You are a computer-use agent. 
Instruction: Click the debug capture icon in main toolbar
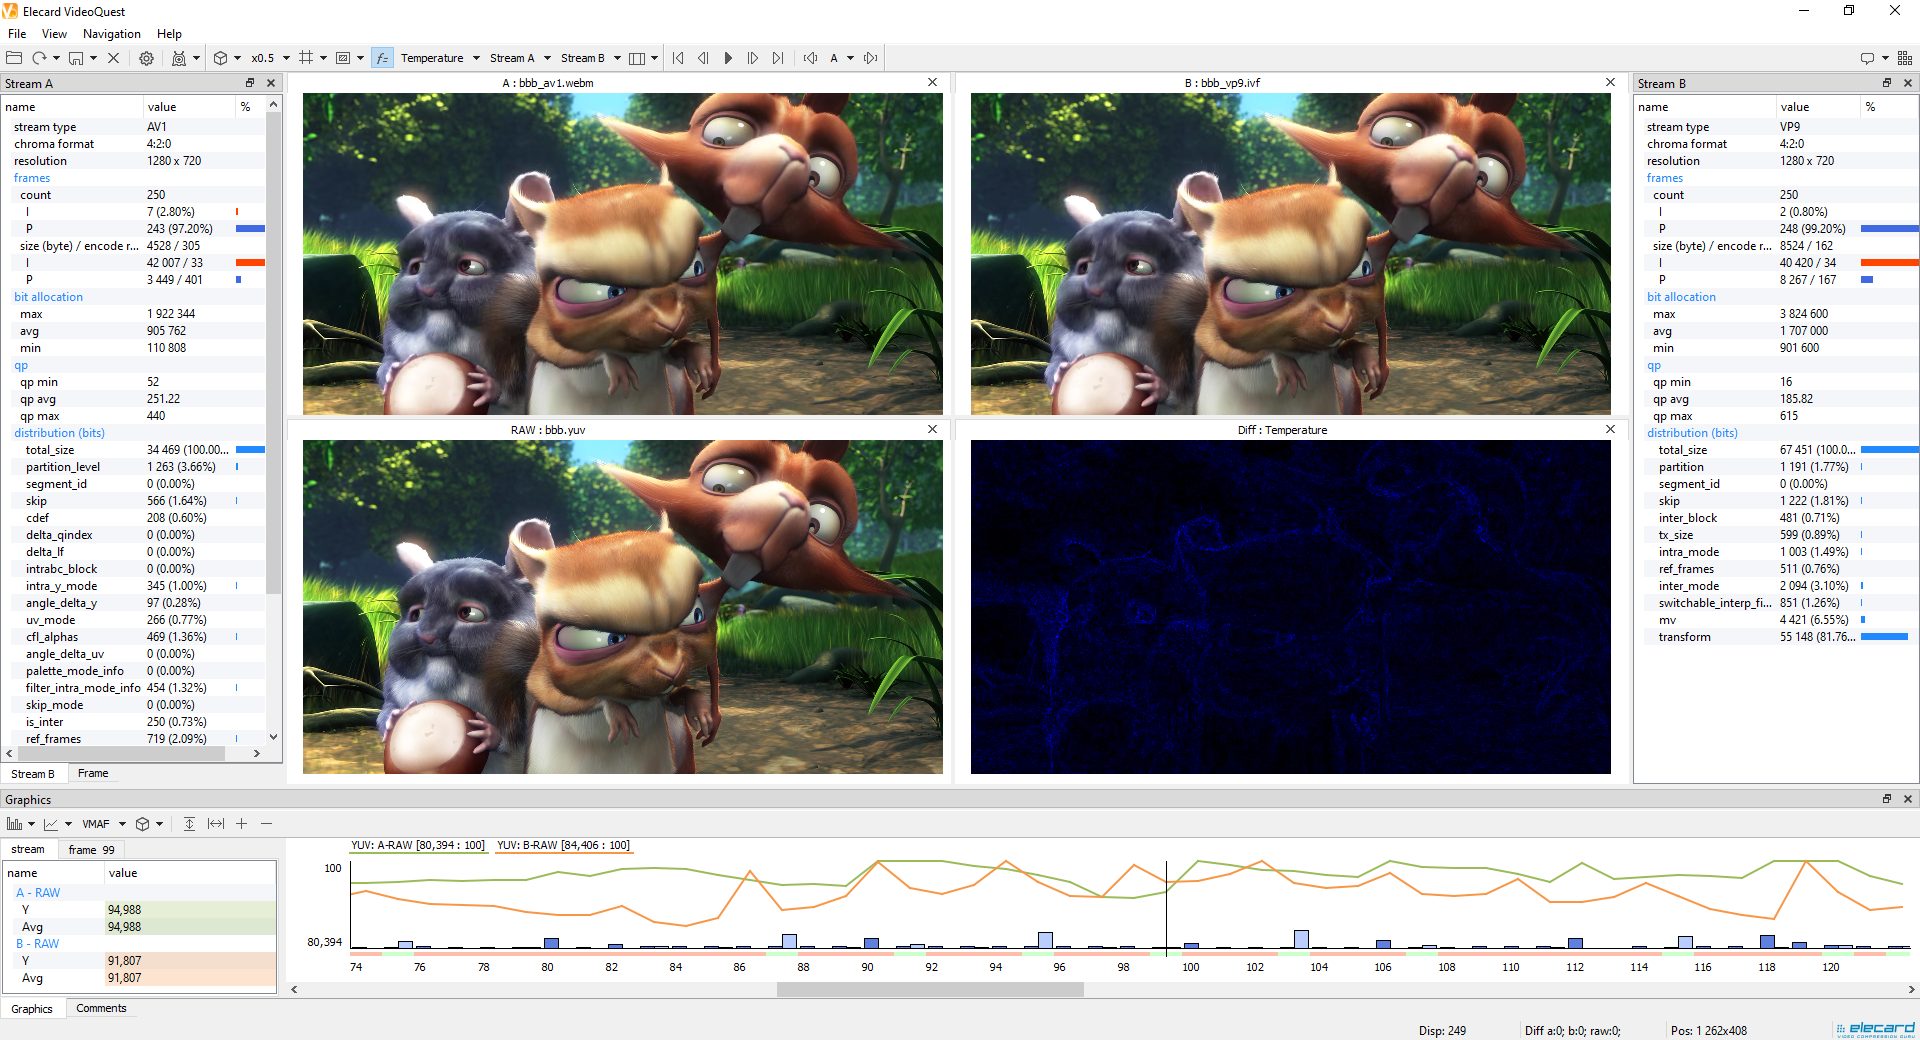pyautogui.click(x=178, y=57)
